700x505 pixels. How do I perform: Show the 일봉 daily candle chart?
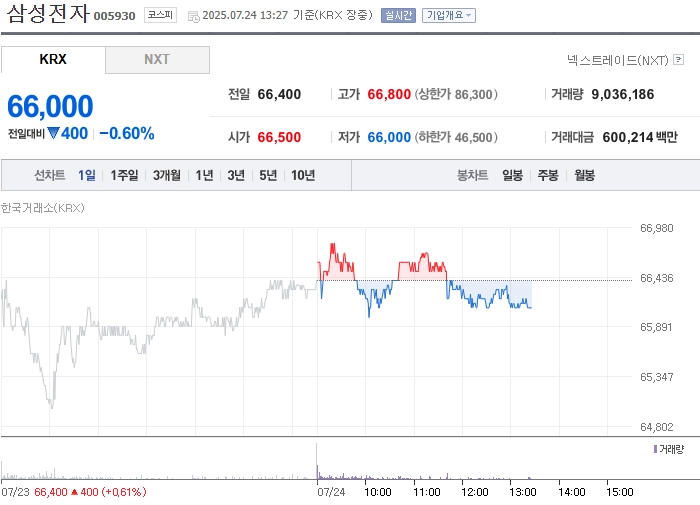point(512,175)
